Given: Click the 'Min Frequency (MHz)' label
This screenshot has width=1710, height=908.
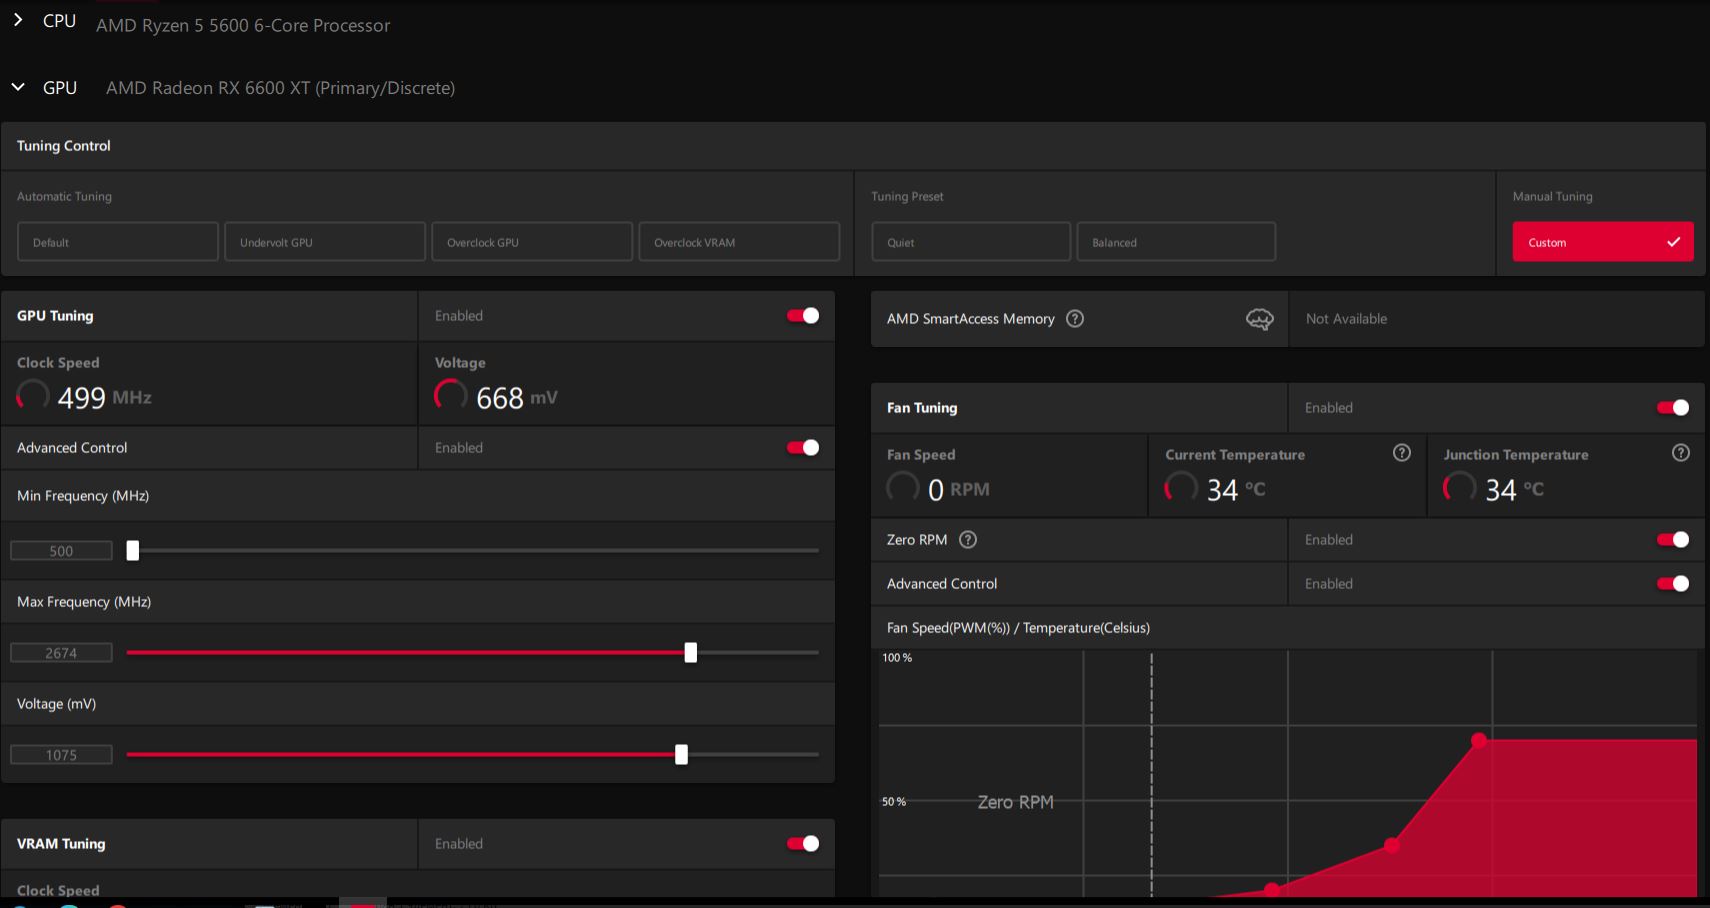Looking at the screenshot, I should point(83,496).
